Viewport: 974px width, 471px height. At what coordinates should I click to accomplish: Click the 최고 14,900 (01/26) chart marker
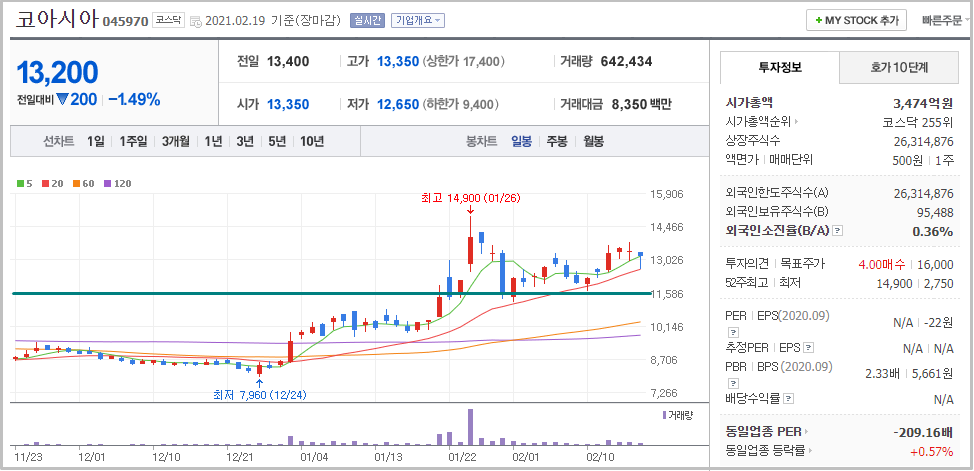pos(470,198)
